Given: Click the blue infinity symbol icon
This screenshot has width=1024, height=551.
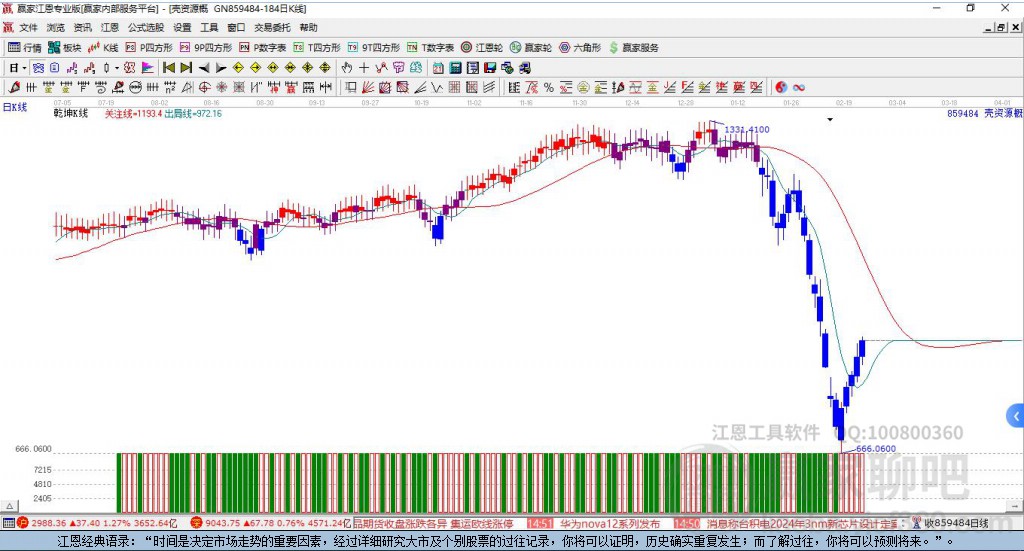Looking at the screenshot, I should (799, 87).
